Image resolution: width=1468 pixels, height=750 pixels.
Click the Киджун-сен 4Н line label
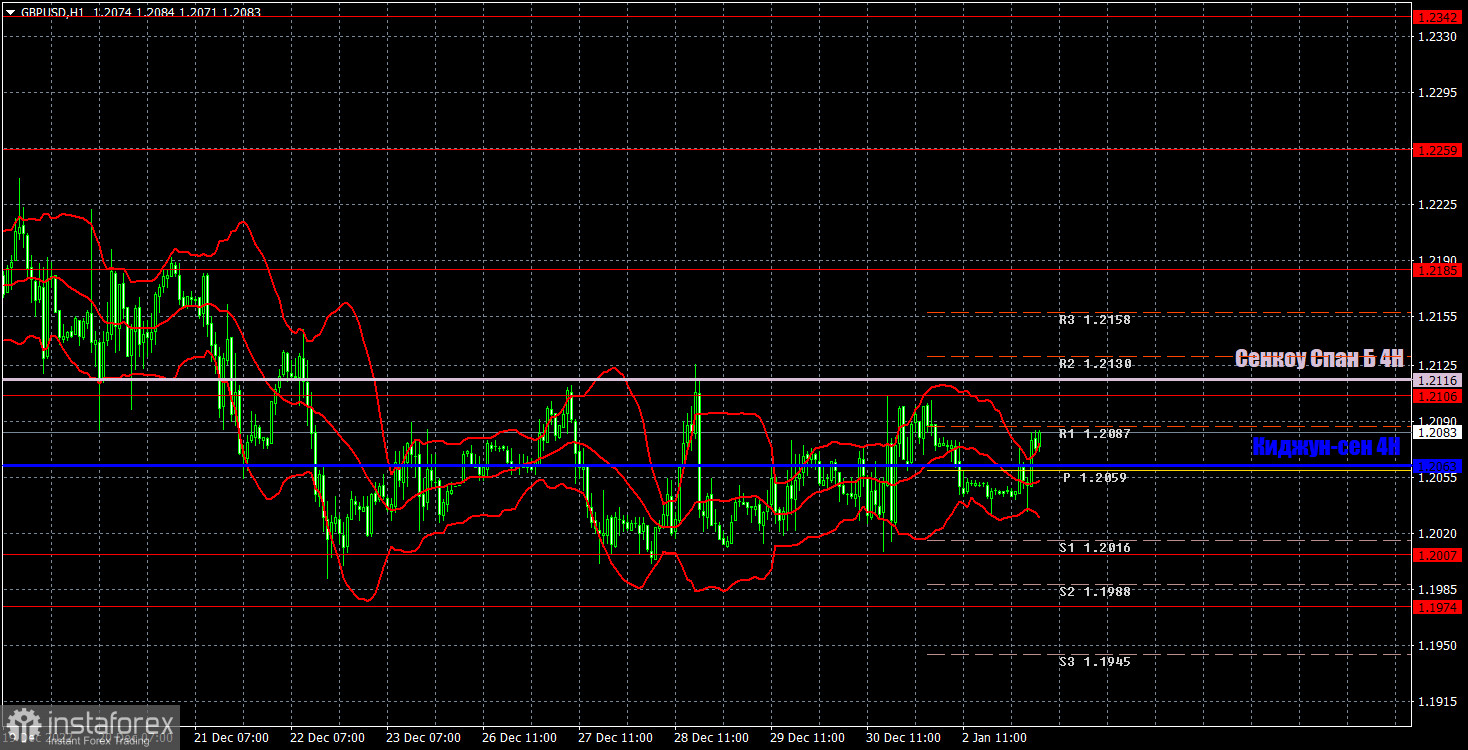1327,447
